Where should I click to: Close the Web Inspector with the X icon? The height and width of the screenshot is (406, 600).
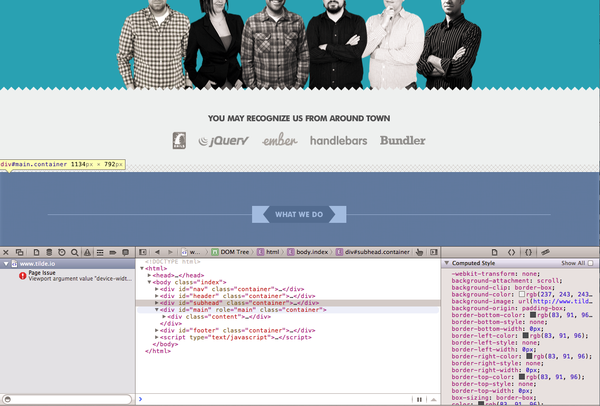coord(6,252)
